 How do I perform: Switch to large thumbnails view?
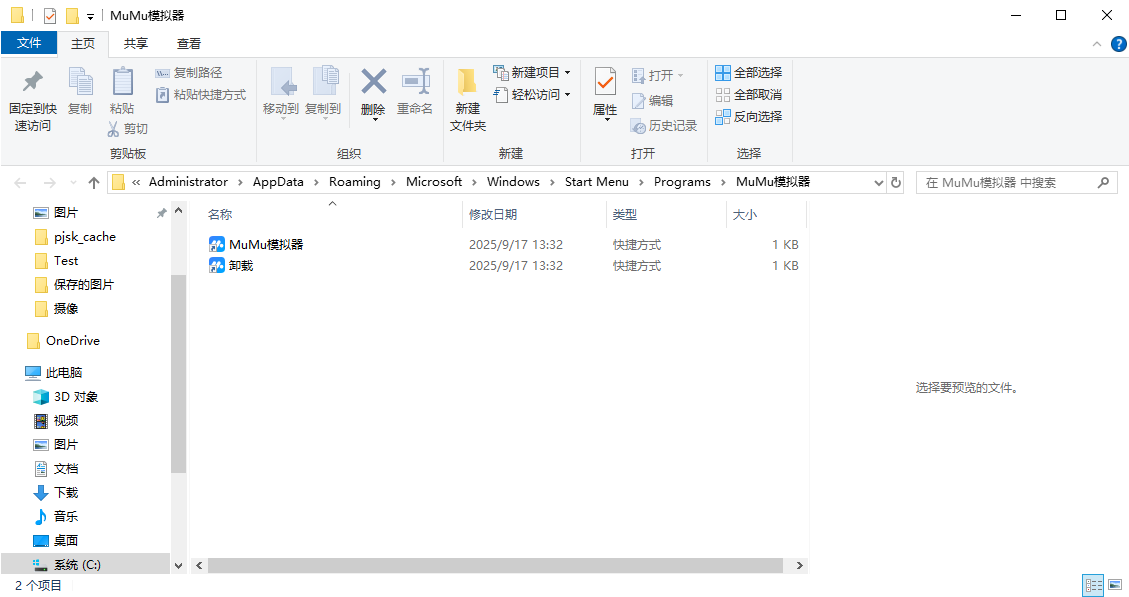[1113, 585]
